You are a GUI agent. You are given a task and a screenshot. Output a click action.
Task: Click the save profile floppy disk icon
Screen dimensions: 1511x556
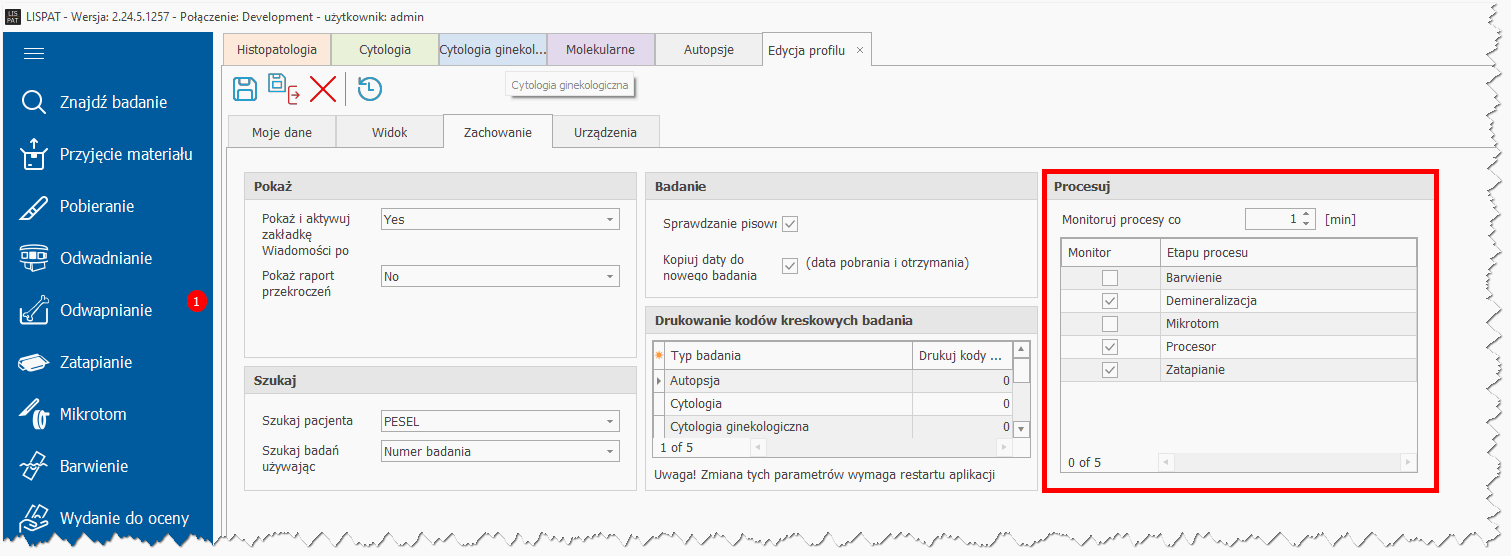click(x=245, y=89)
